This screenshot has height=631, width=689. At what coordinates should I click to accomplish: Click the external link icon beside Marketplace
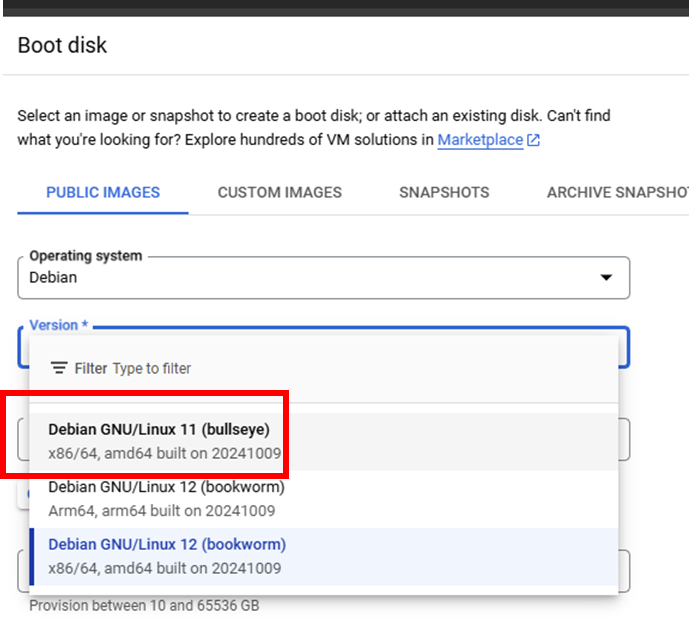tap(533, 140)
